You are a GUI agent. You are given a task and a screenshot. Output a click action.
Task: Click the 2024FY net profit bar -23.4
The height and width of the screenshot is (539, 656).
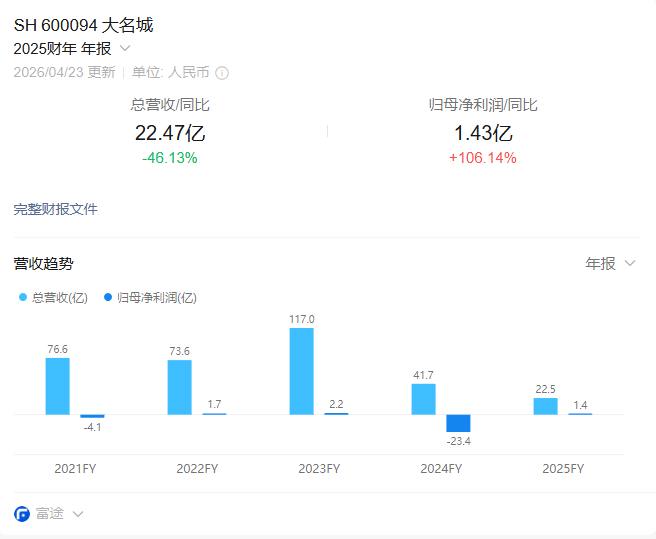pyautogui.click(x=458, y=423)
